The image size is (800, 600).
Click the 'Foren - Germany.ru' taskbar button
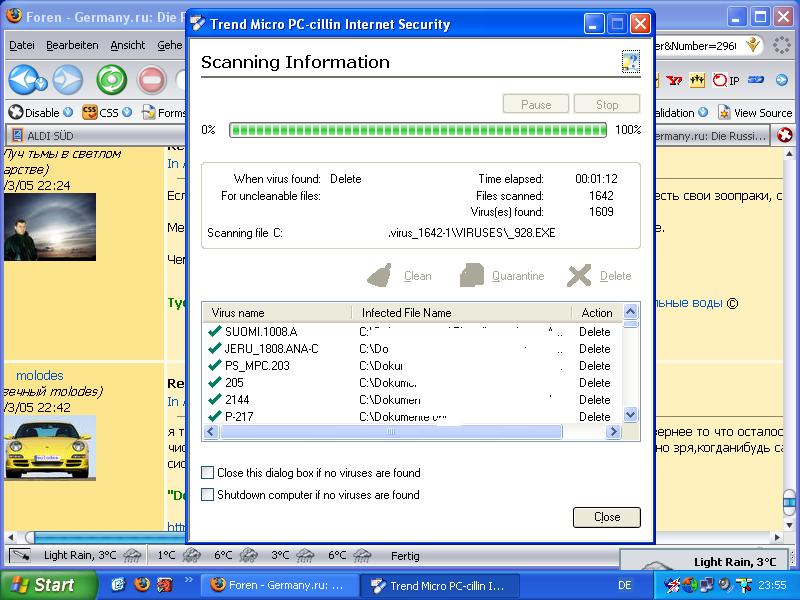pos(280,585)
